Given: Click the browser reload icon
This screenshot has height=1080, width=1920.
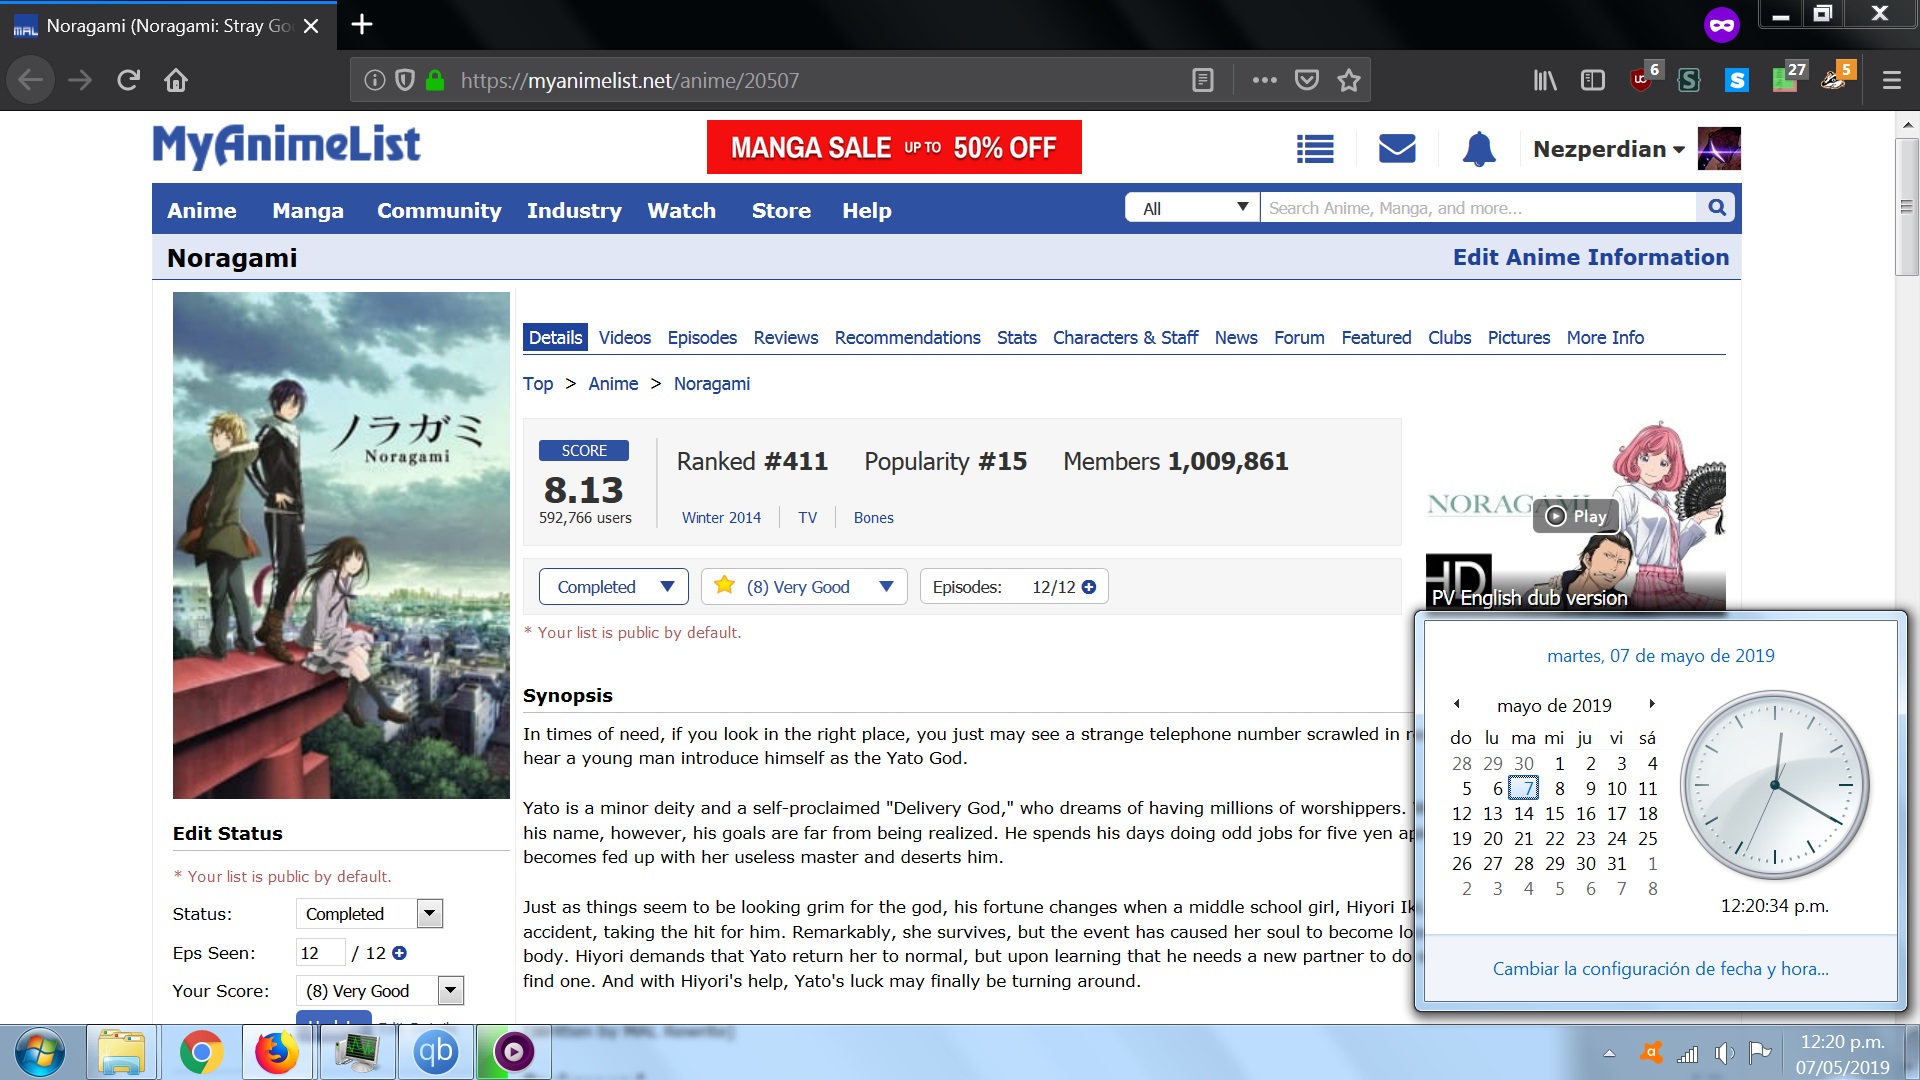Looking at the screenshot, I should click(x=128, y=80).
